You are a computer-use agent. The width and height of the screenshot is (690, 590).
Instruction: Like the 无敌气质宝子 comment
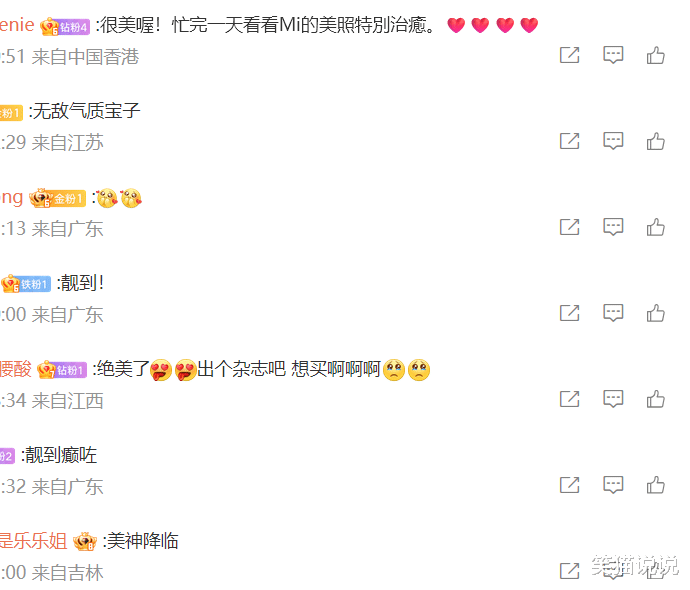pyautogui.click(x=655, y=142)
